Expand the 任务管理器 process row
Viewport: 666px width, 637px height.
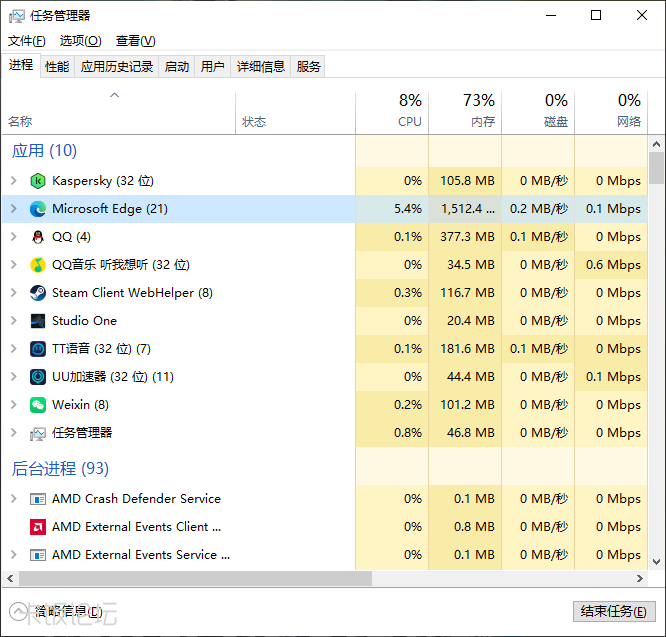pos(14,433)
